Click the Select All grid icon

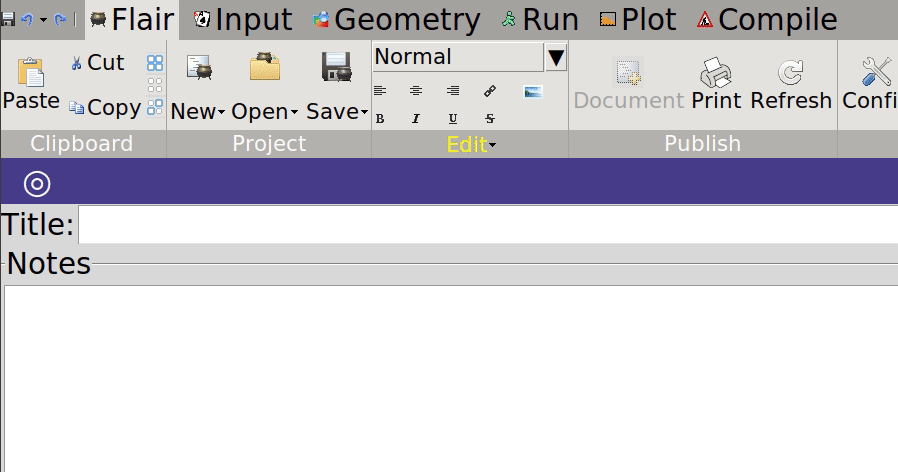tap(155, 62)
